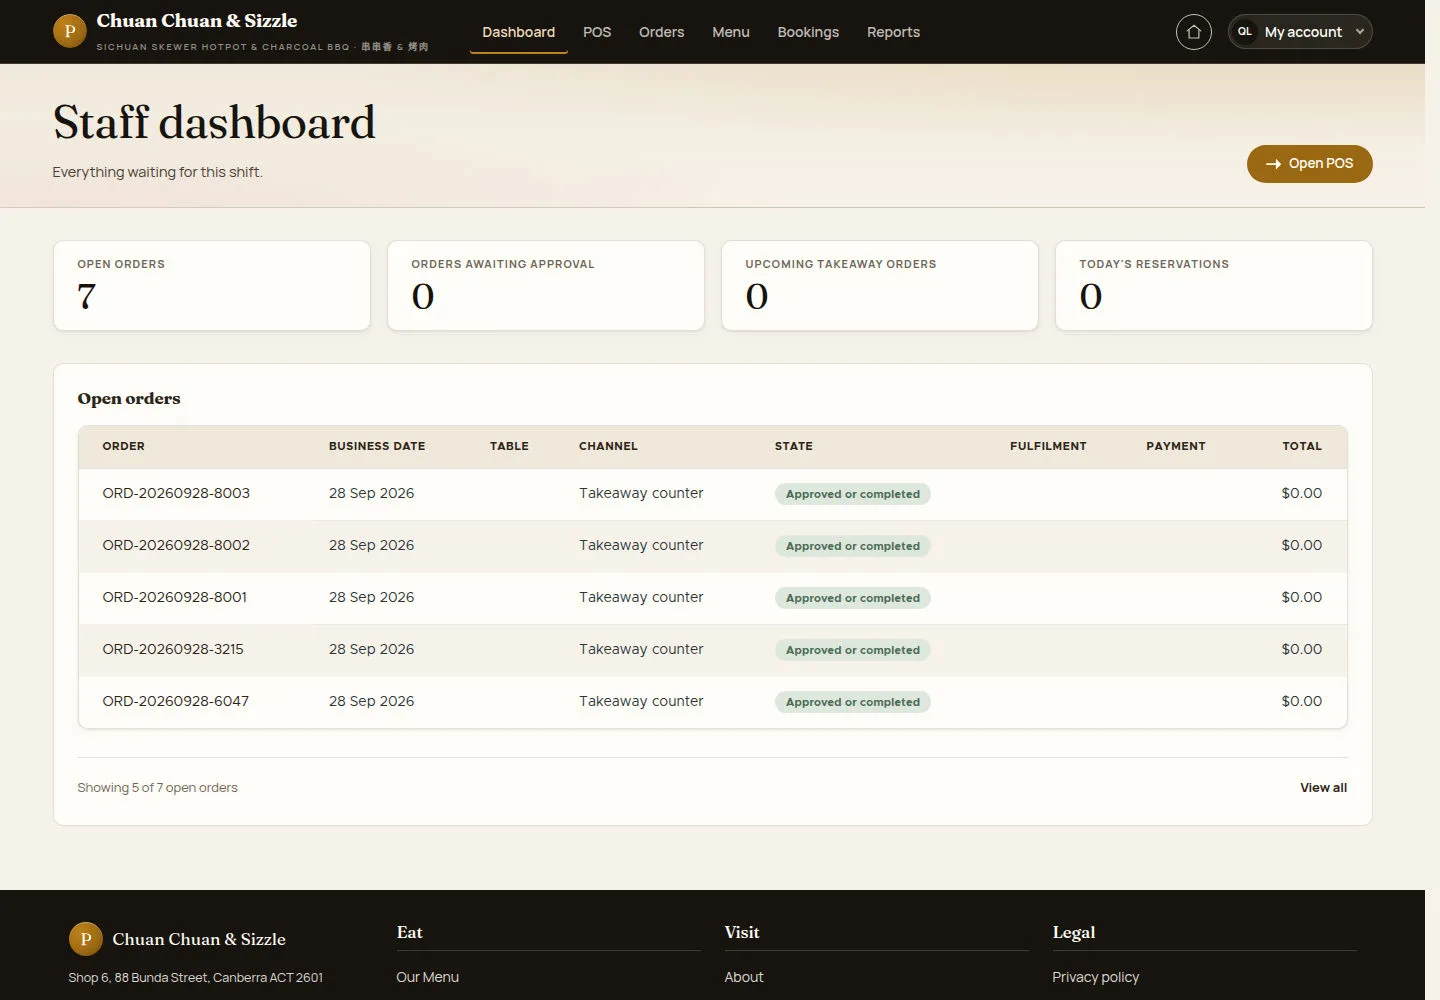Image resolution: width=1440 pixels, height=1000 pixels.
Task: Click order ORD-20260928-8003
Action: point(176,493)
